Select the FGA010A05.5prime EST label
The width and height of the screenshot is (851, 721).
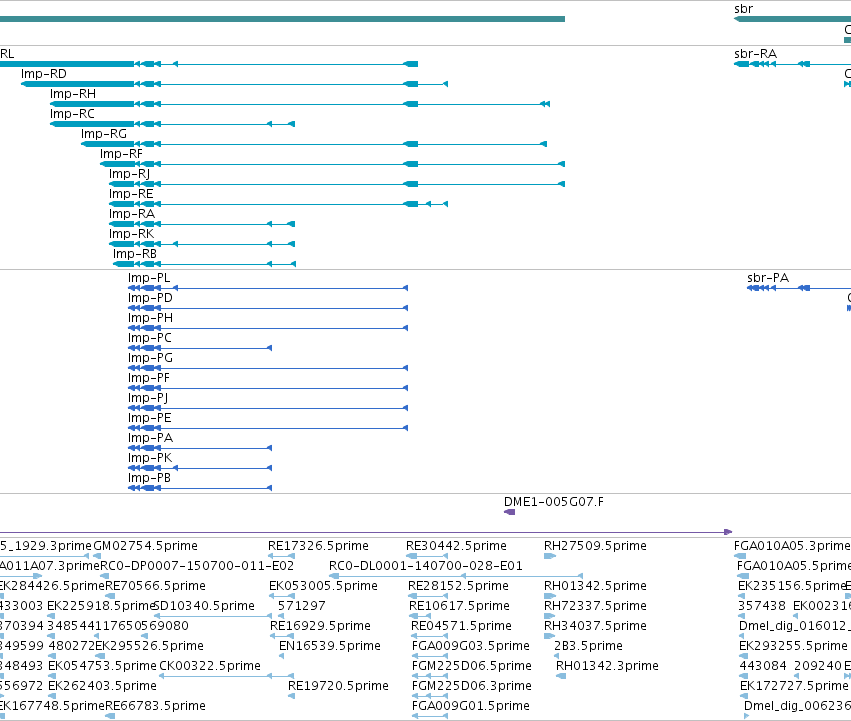click(x=793, y=566)
